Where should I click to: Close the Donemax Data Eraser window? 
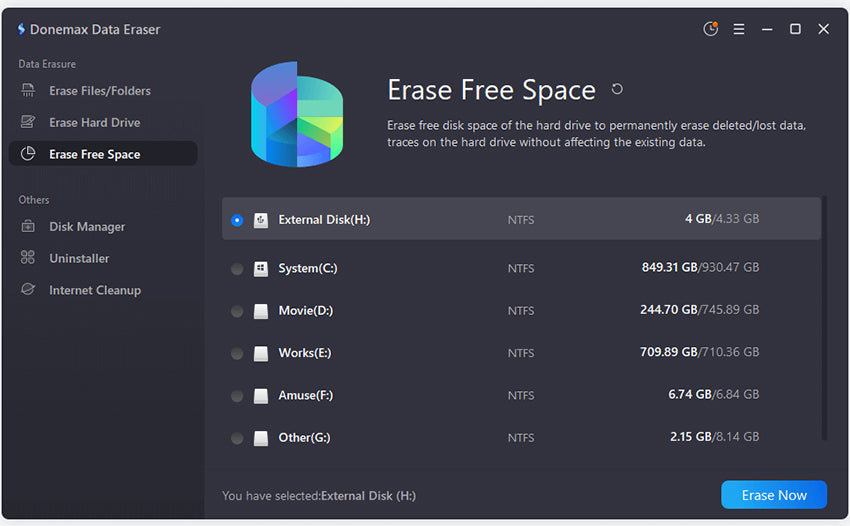[x=823, y=29]
